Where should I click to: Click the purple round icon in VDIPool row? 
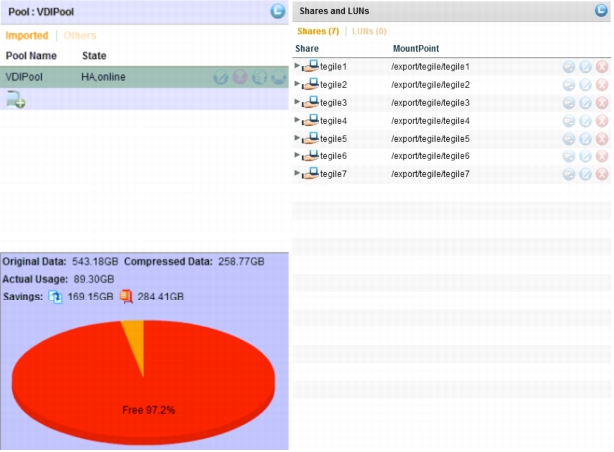[x=240, y=77]
